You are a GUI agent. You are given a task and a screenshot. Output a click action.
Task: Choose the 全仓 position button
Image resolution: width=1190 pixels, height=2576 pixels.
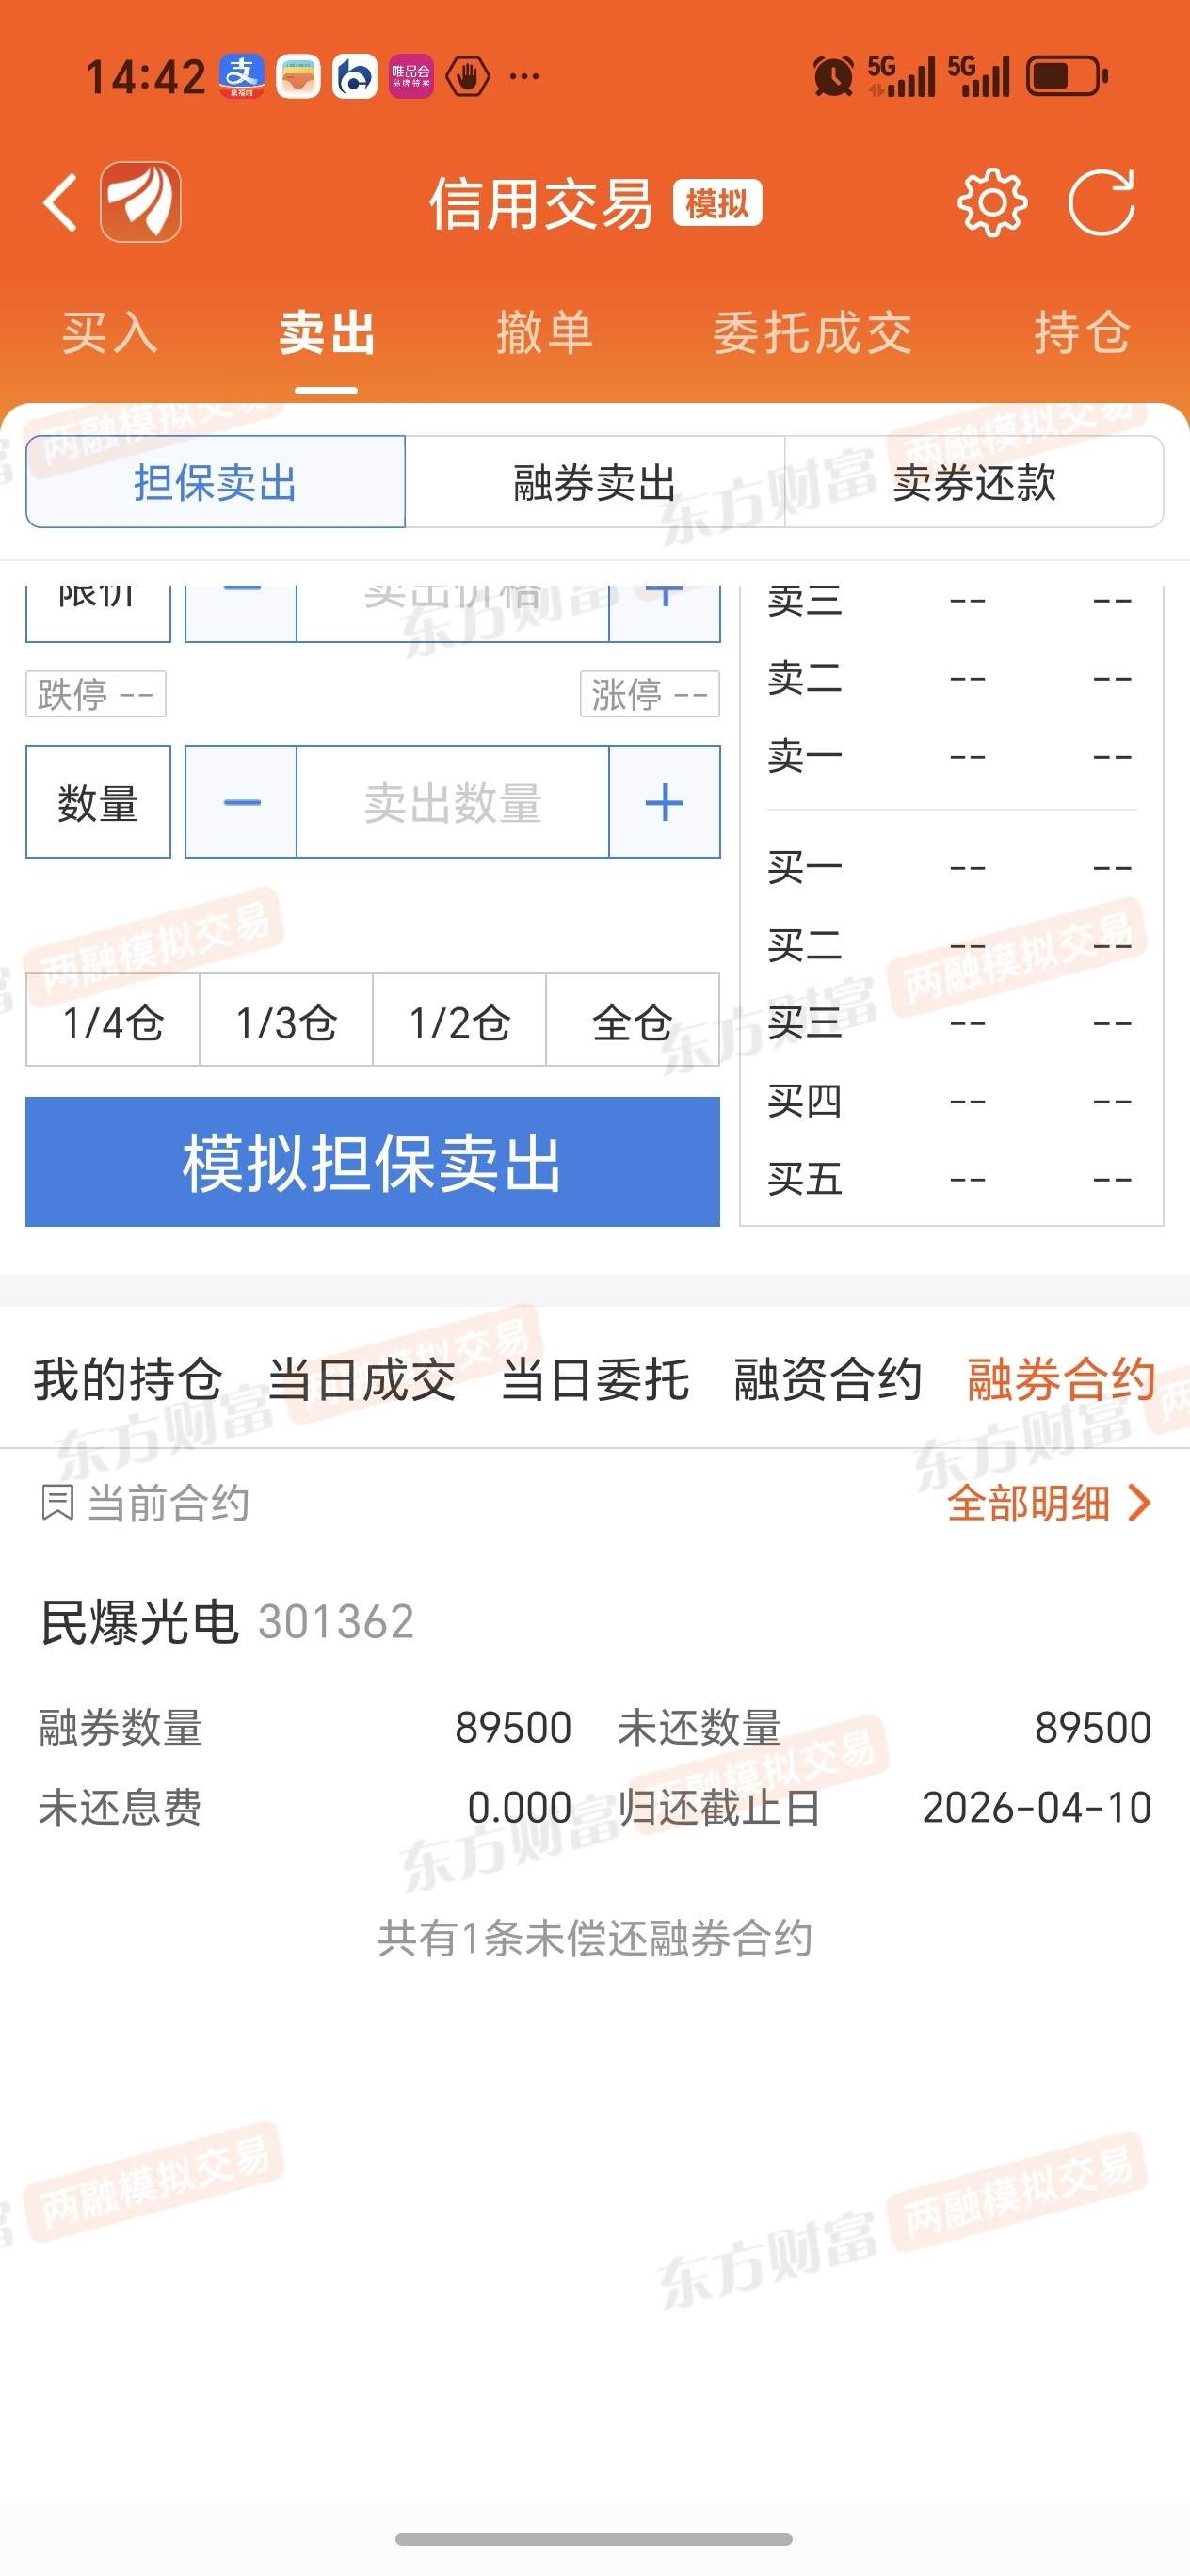(633, 1020)
